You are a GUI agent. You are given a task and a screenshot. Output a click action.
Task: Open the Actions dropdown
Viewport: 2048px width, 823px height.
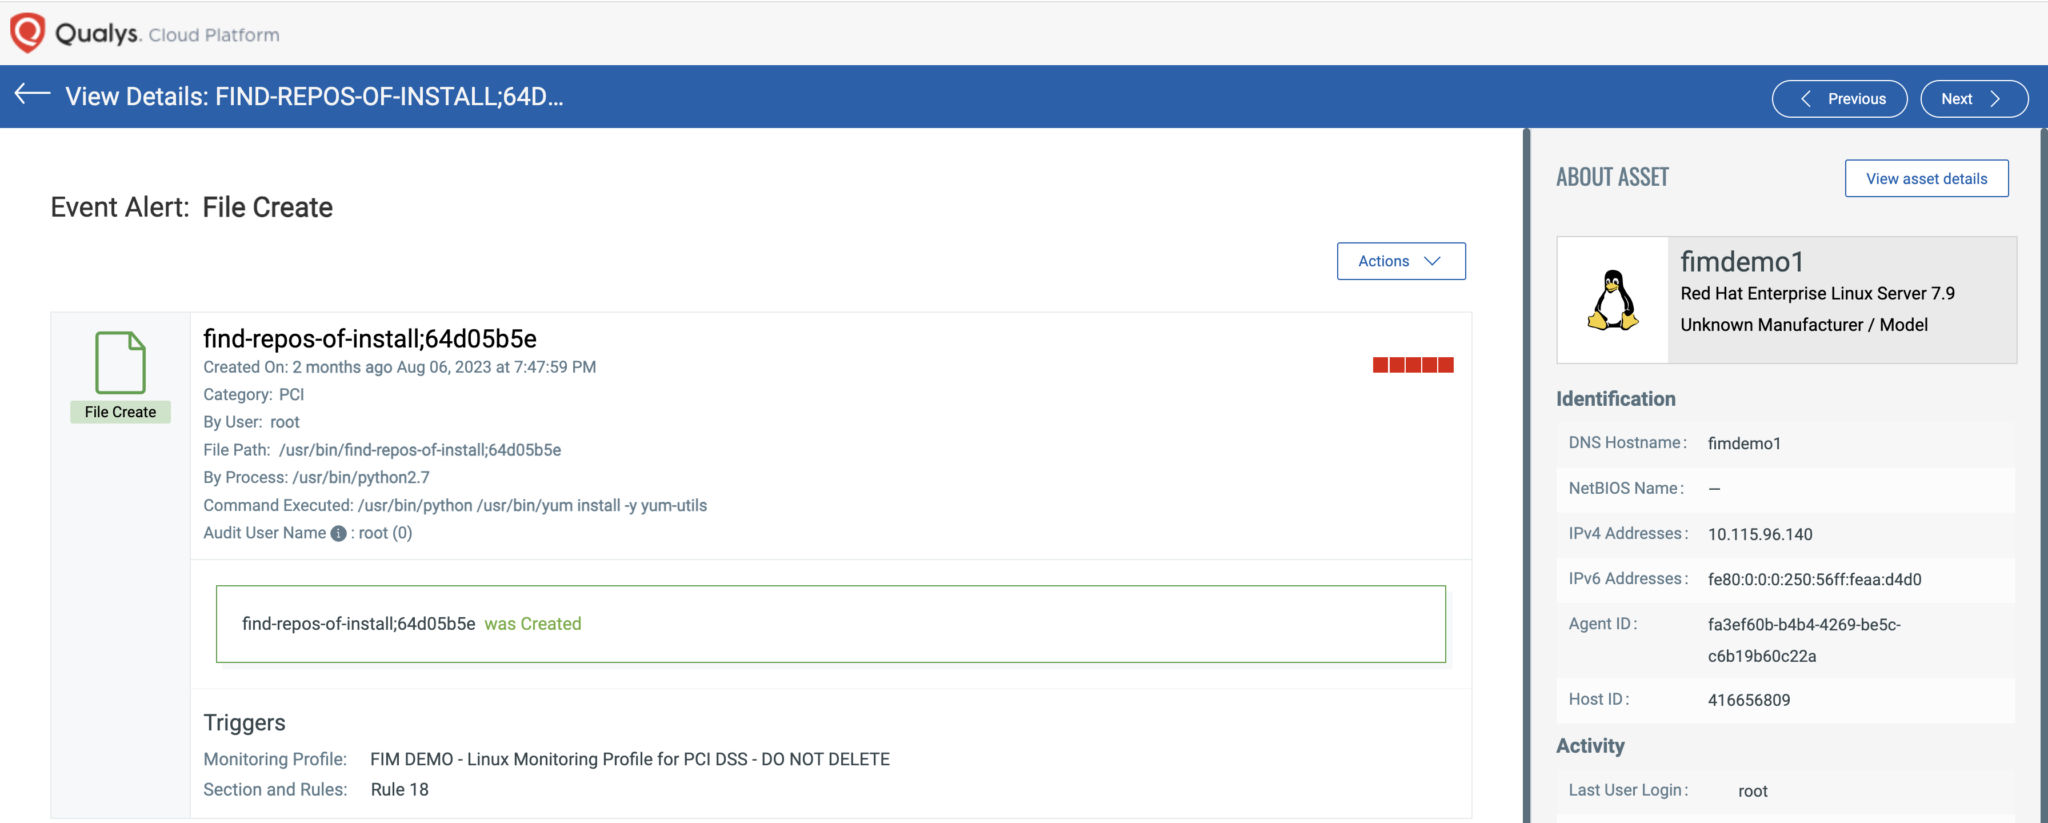(1401, 261)
